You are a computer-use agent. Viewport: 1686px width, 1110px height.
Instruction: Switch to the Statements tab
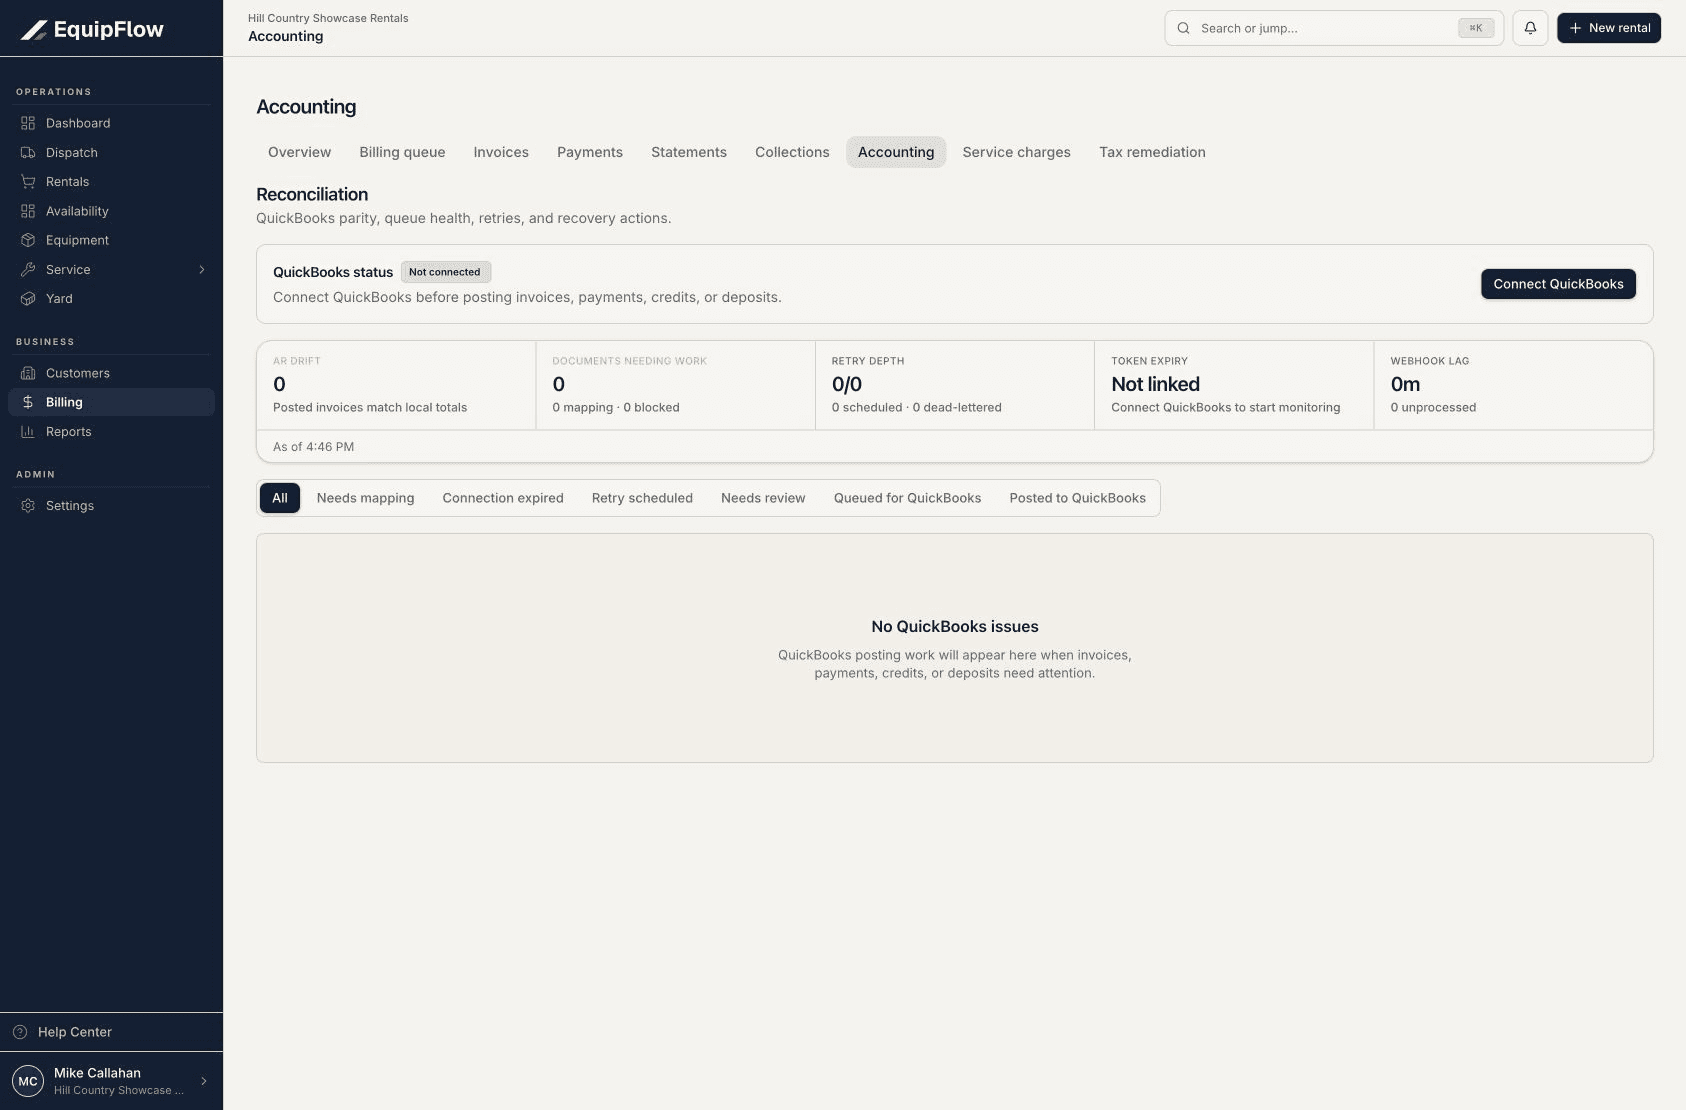tap(689, 152)
